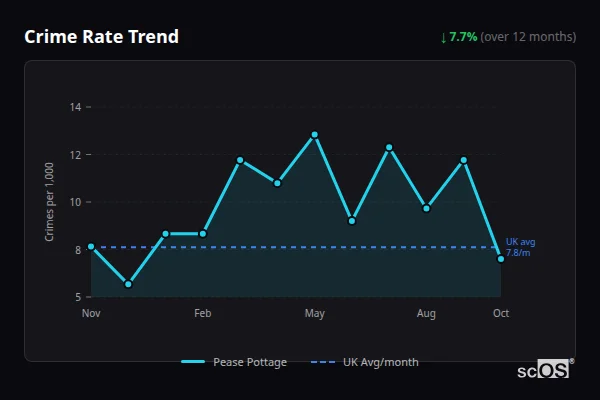Click the Crimes per 1,000 axis title
The width and height of the screenshot is (600, 400).
(x=49, y=202)
